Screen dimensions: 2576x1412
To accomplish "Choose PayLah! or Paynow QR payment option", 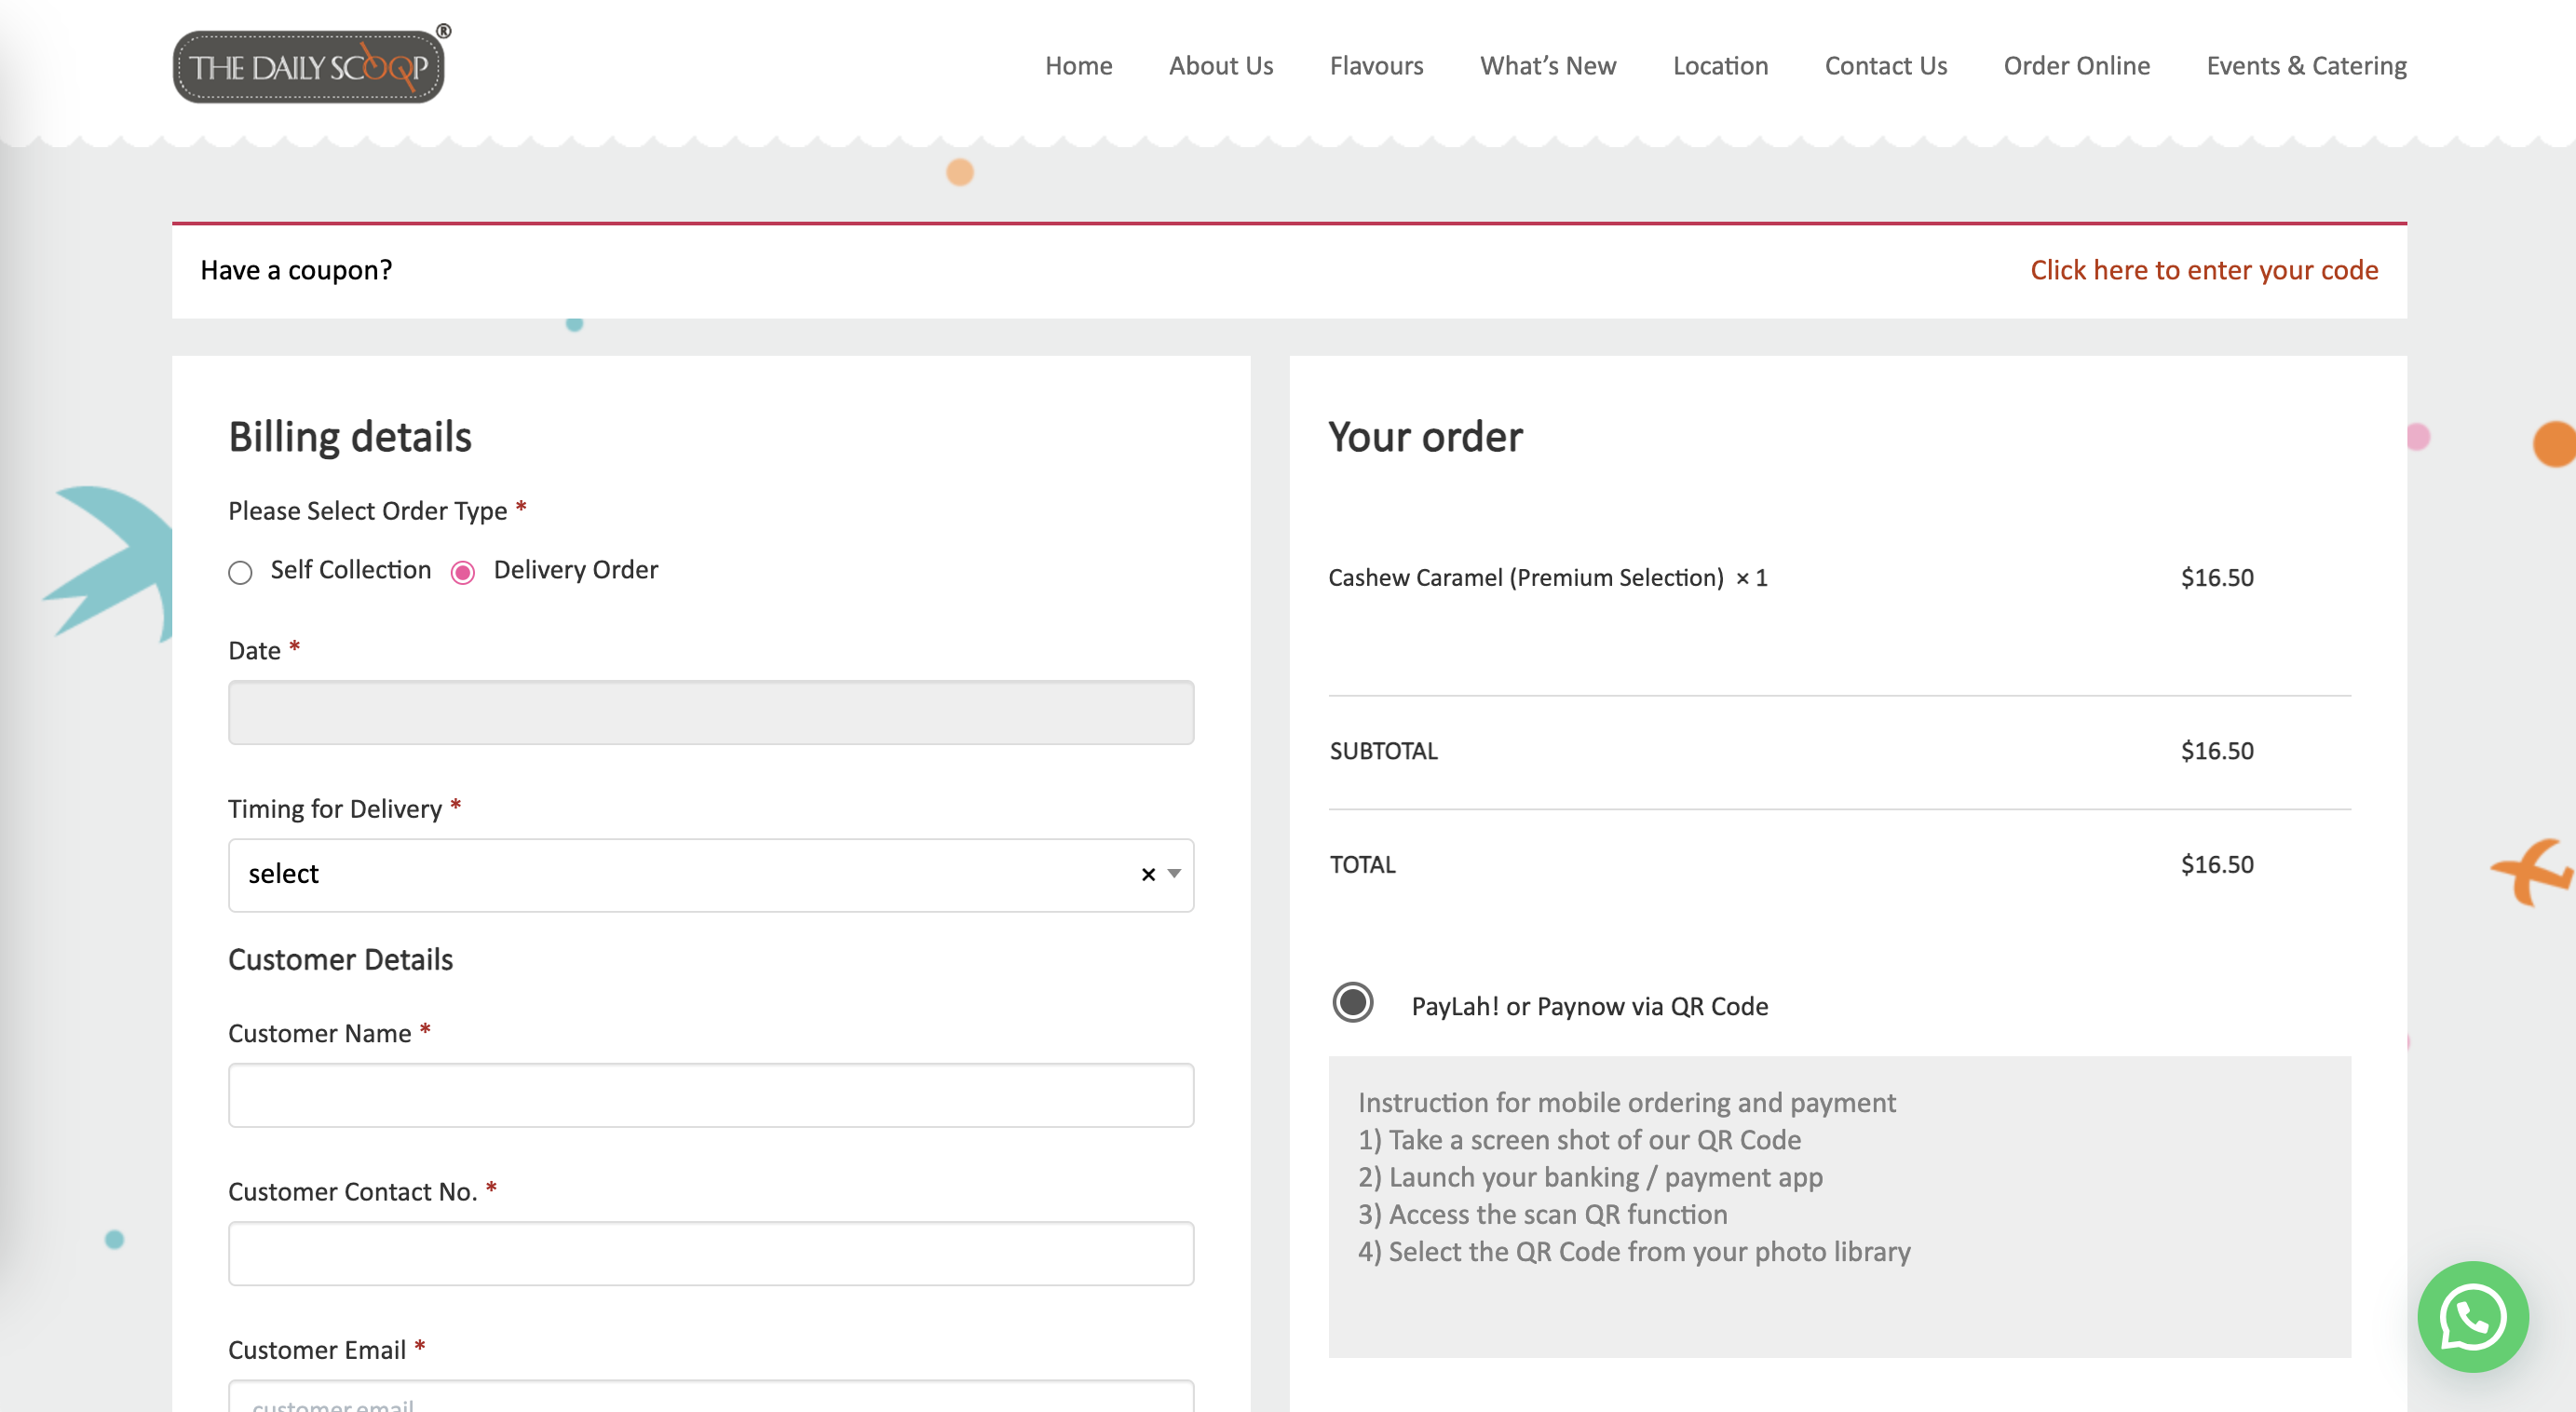I will coord(1352,1003).
